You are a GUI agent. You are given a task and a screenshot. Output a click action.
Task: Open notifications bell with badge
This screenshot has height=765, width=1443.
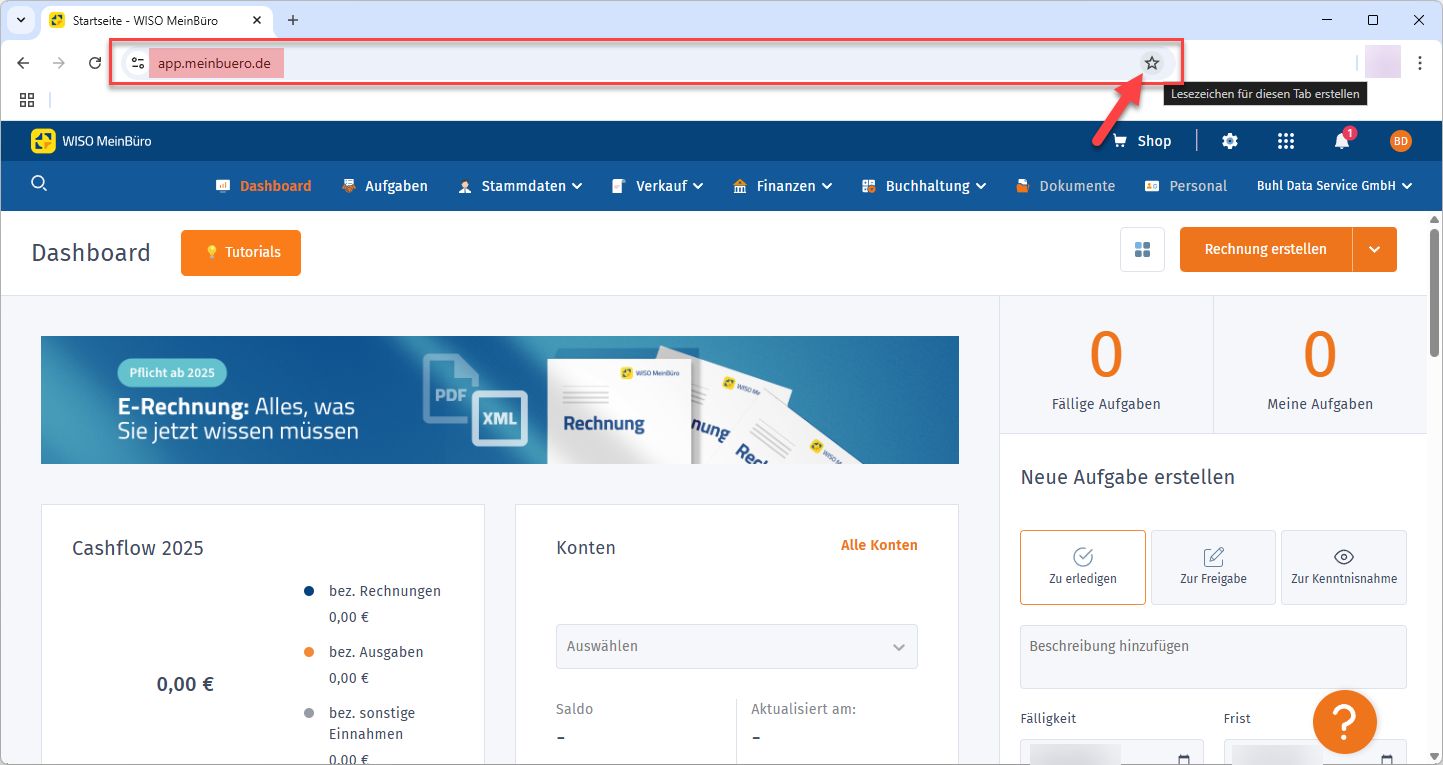(1343, 140)
